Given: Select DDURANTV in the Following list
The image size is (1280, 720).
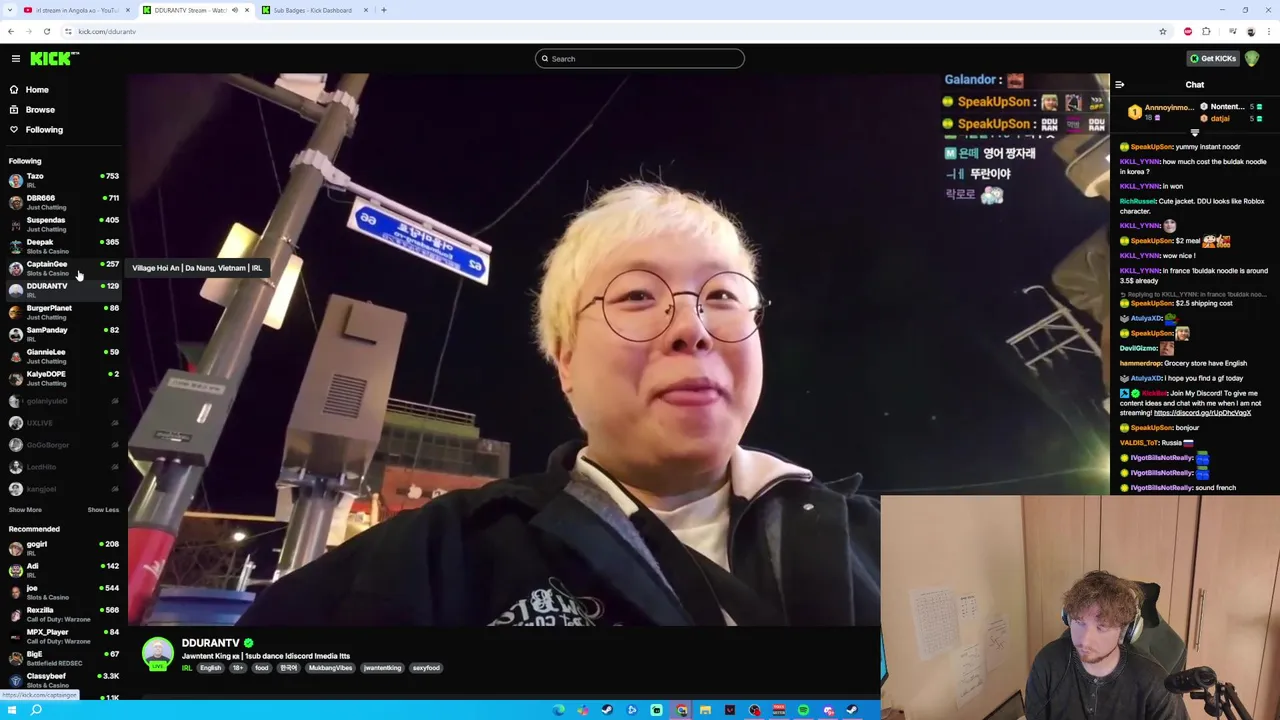Looking at the screenshot, I should pos(62,290).
